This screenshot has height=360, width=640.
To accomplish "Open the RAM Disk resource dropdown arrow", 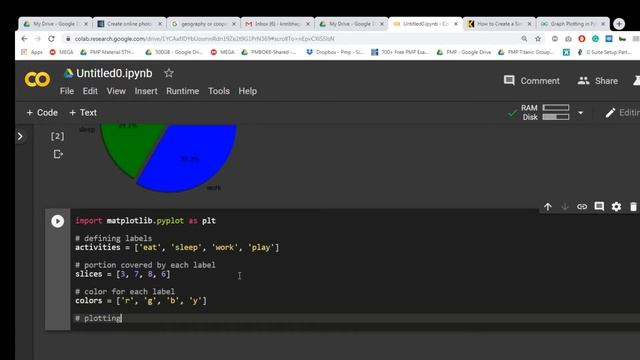I will tap(580, 113).
